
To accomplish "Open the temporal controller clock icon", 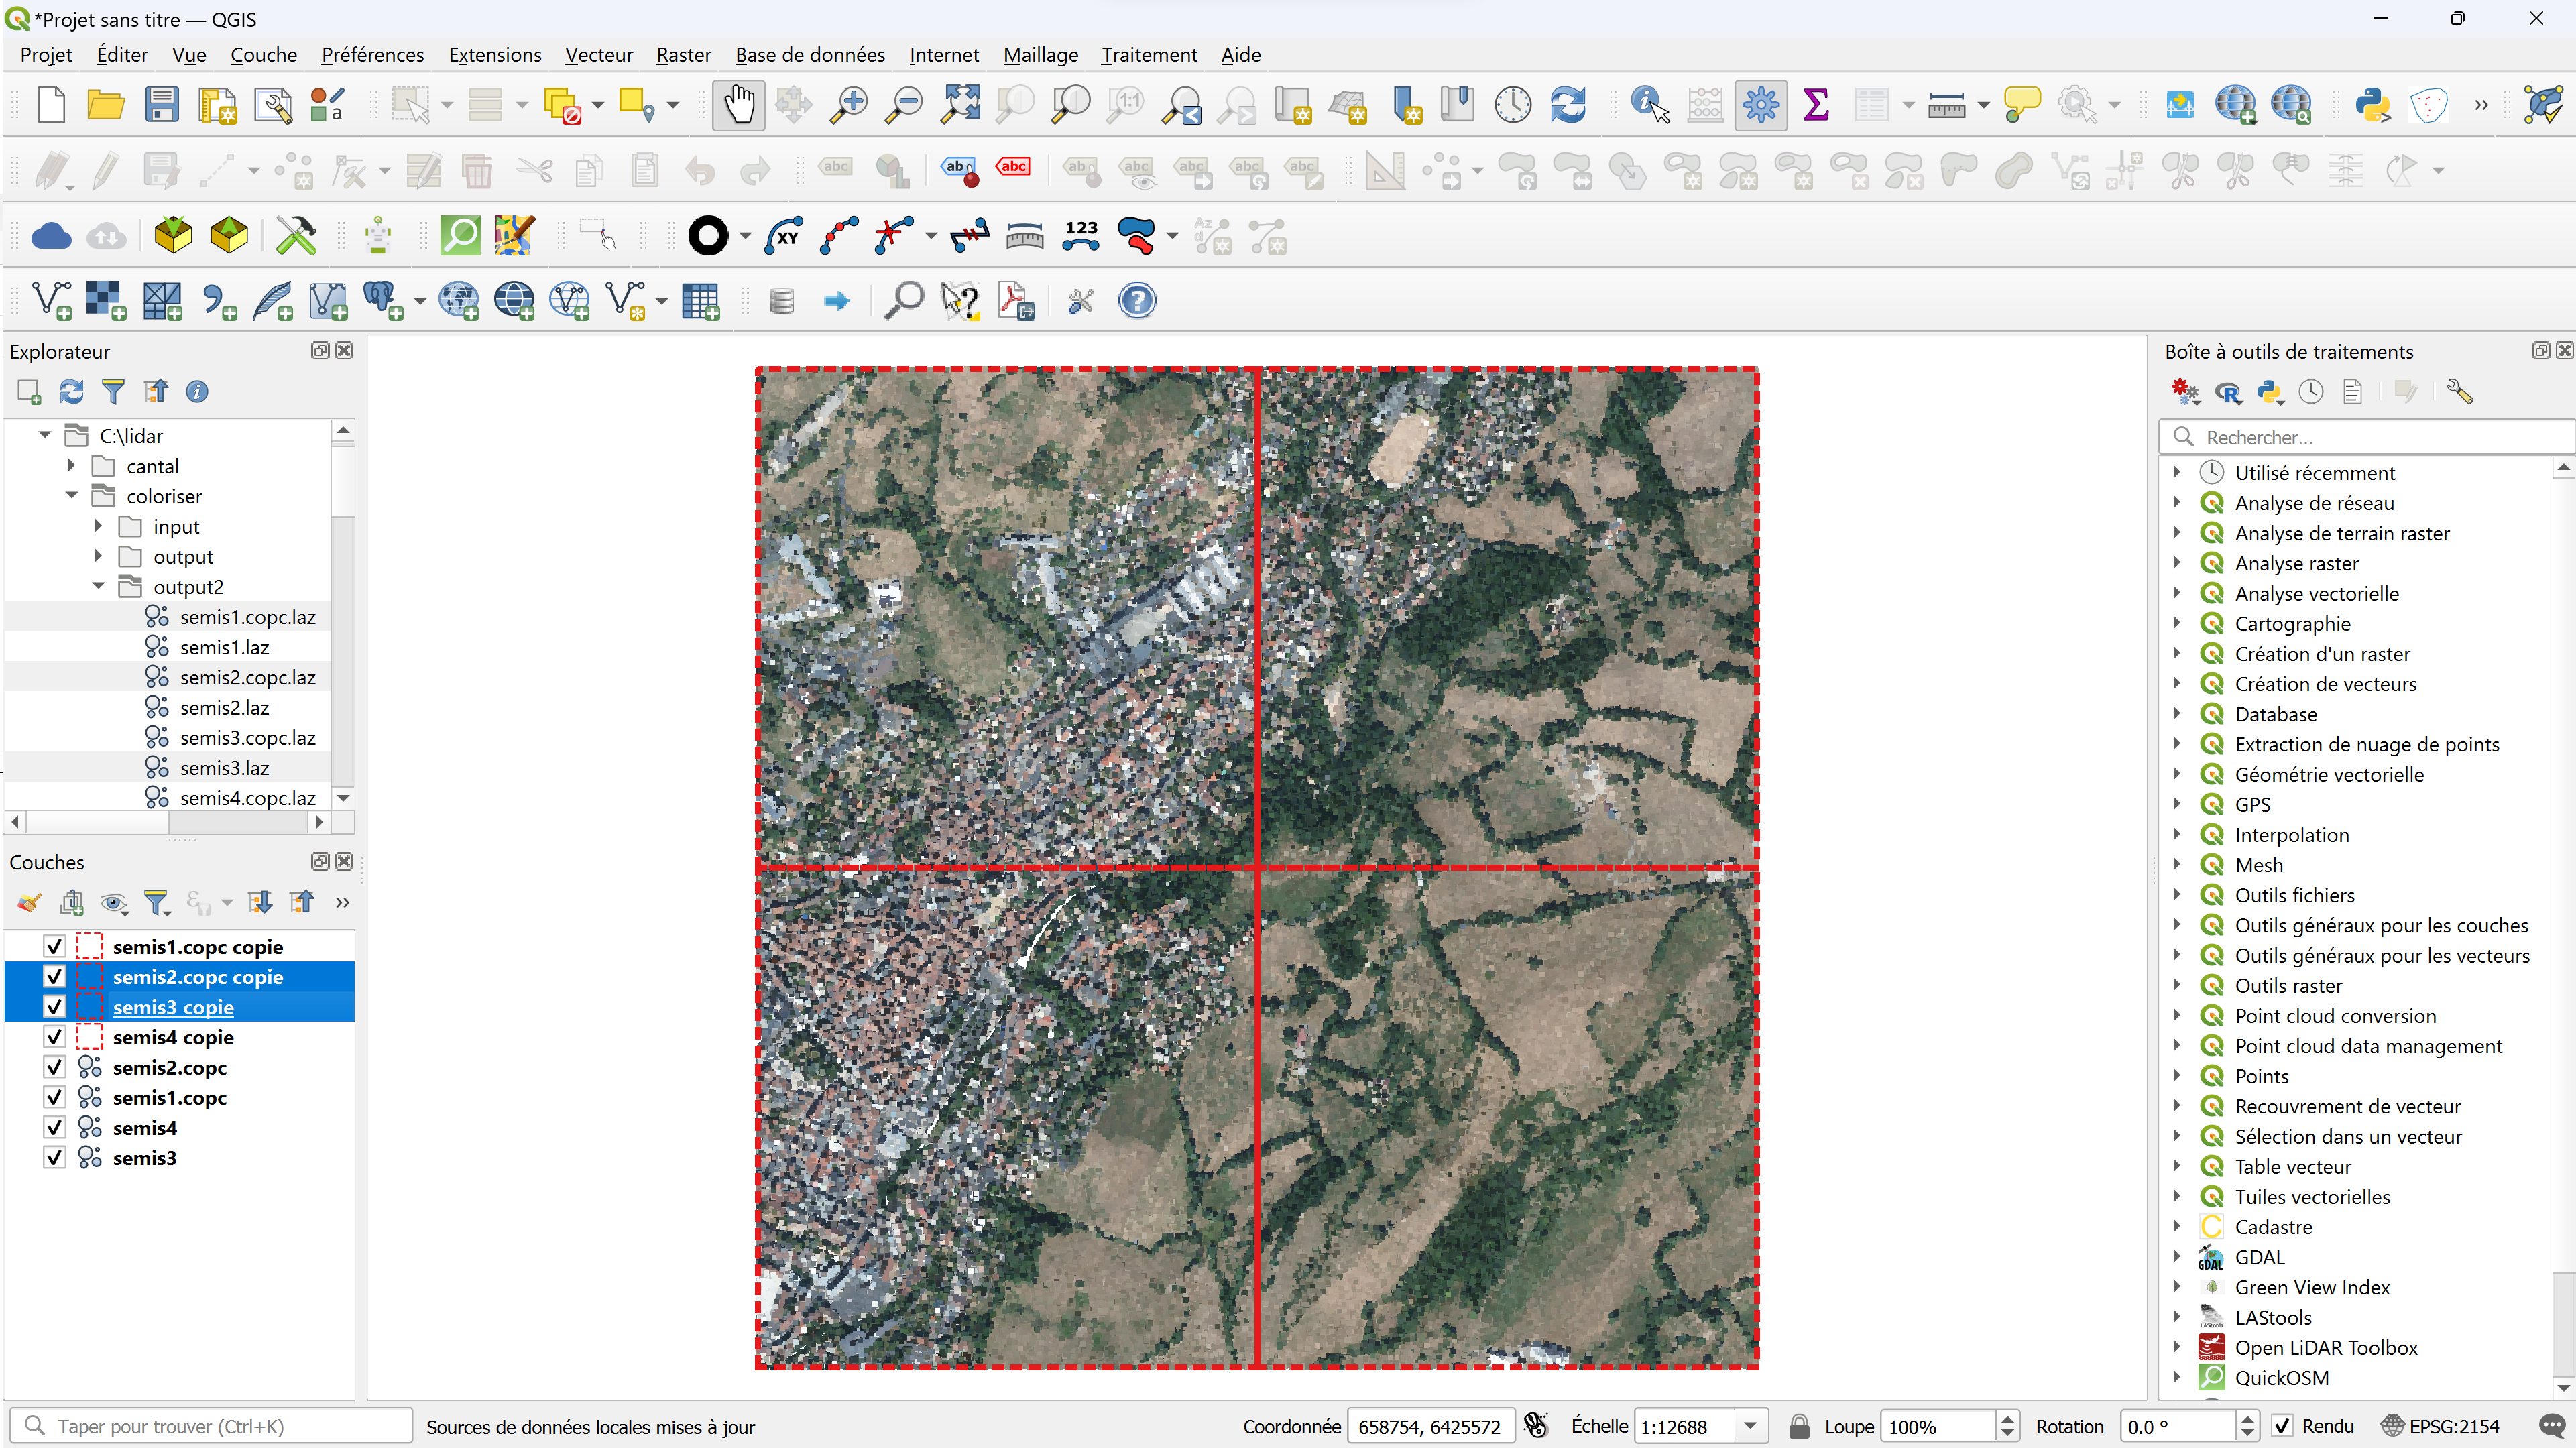I will coord(1512,105).
